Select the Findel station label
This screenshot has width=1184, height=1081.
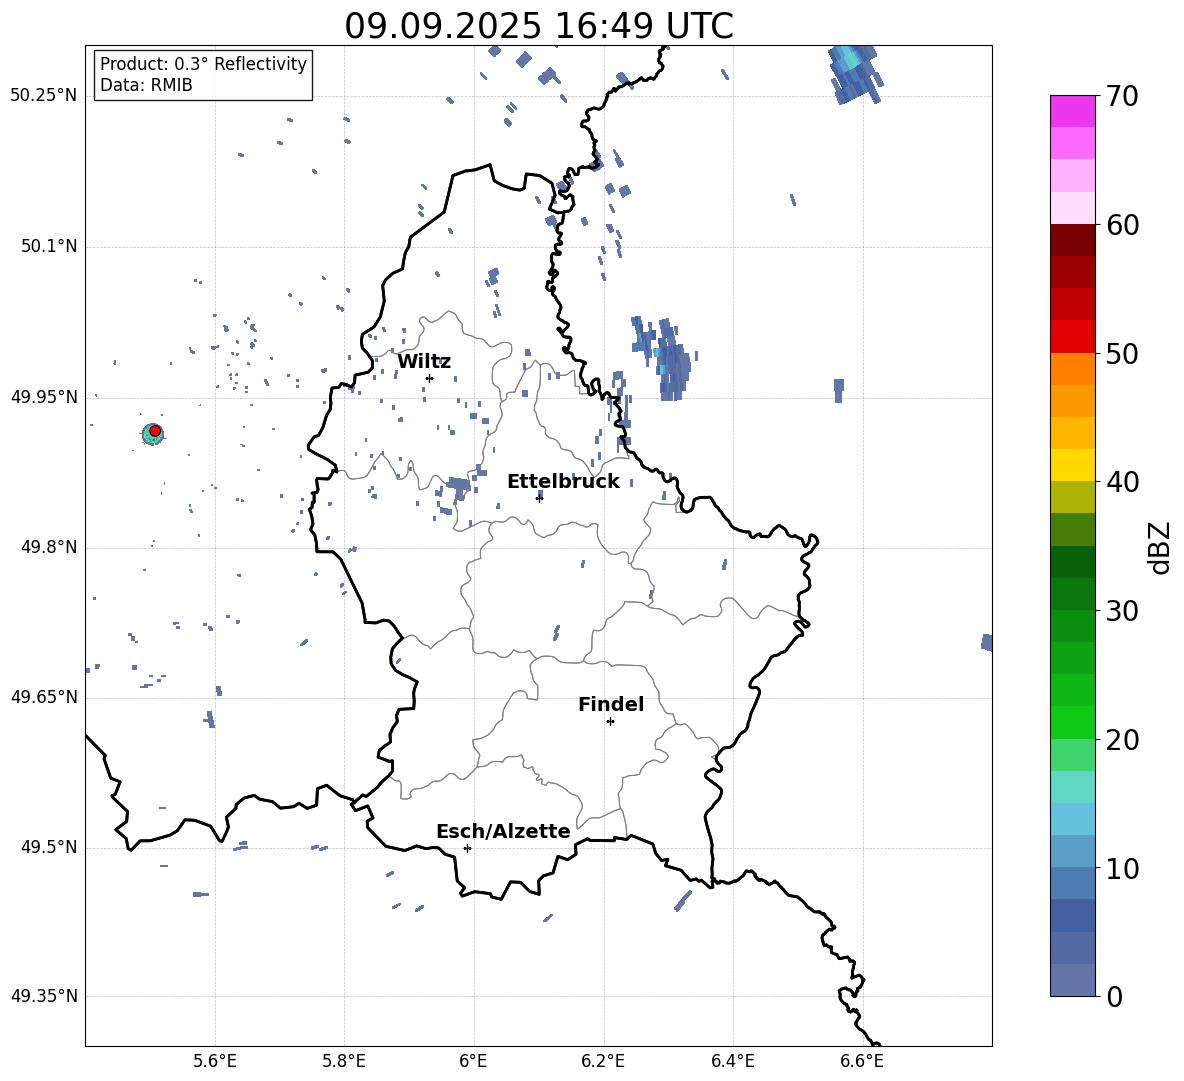point(611,704)
